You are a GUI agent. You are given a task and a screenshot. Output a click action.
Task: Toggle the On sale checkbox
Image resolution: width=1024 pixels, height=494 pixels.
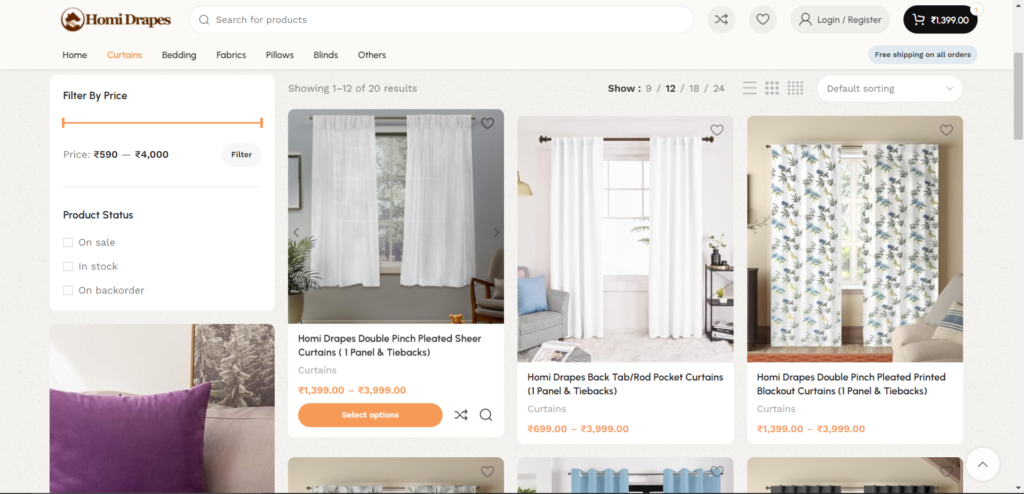(x=68, y=242)
